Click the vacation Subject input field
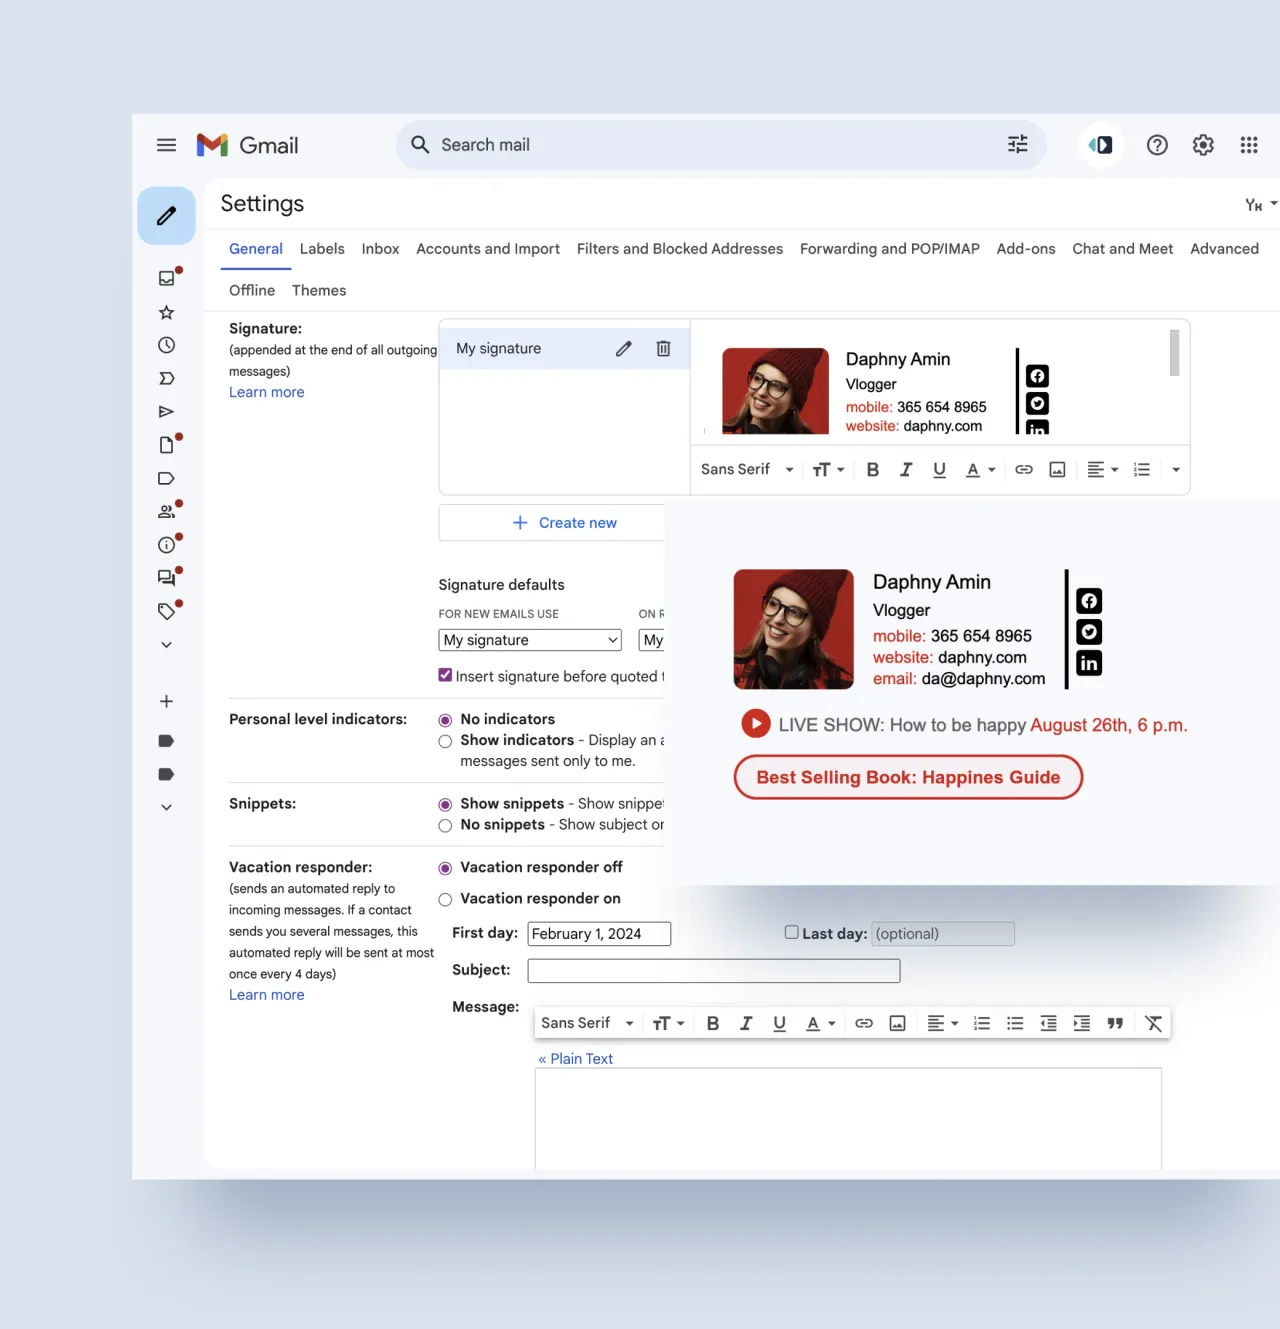The image size is (1280, 1329). point(714,971)
